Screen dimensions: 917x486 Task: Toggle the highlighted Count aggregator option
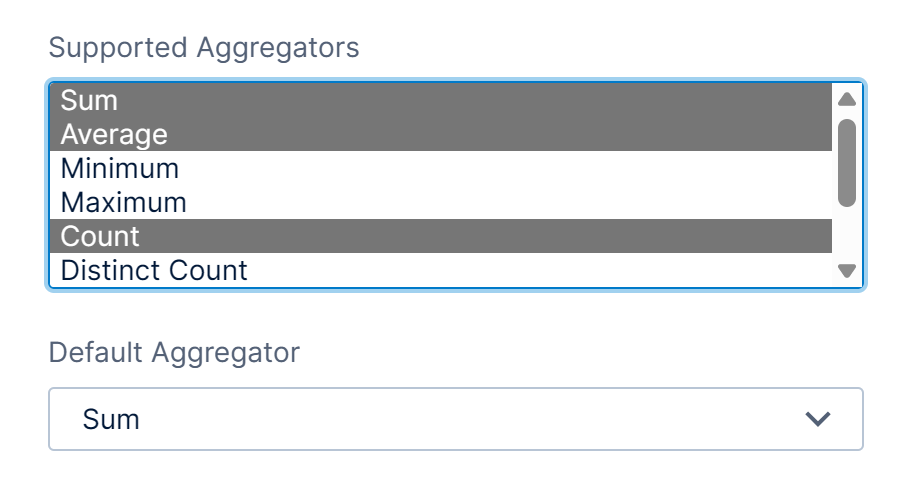click(x=100, y=237)
